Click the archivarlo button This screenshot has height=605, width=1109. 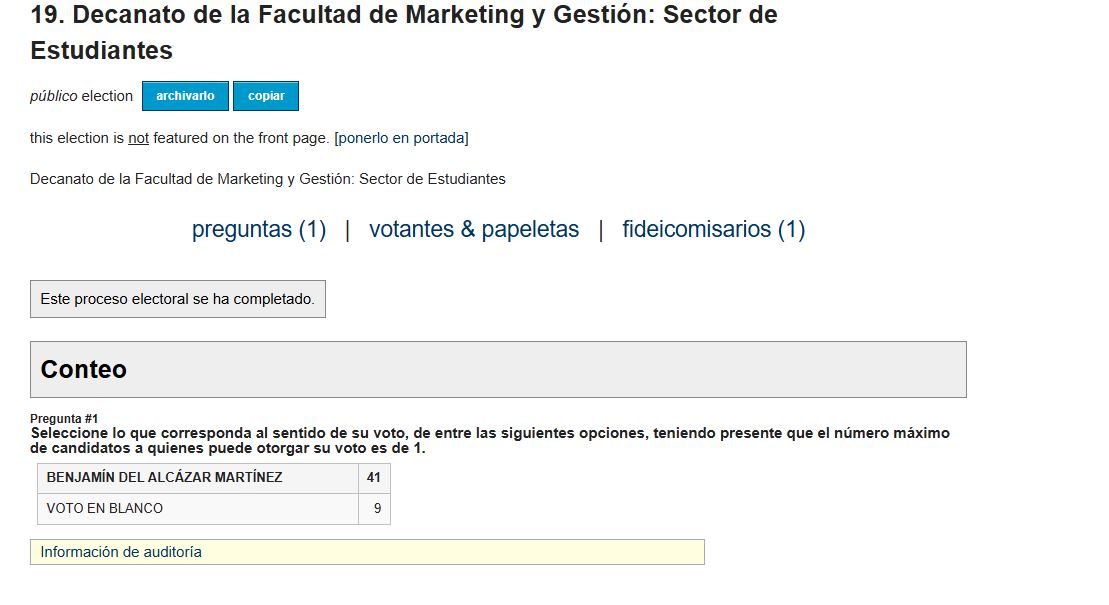[x=185, y=96]
